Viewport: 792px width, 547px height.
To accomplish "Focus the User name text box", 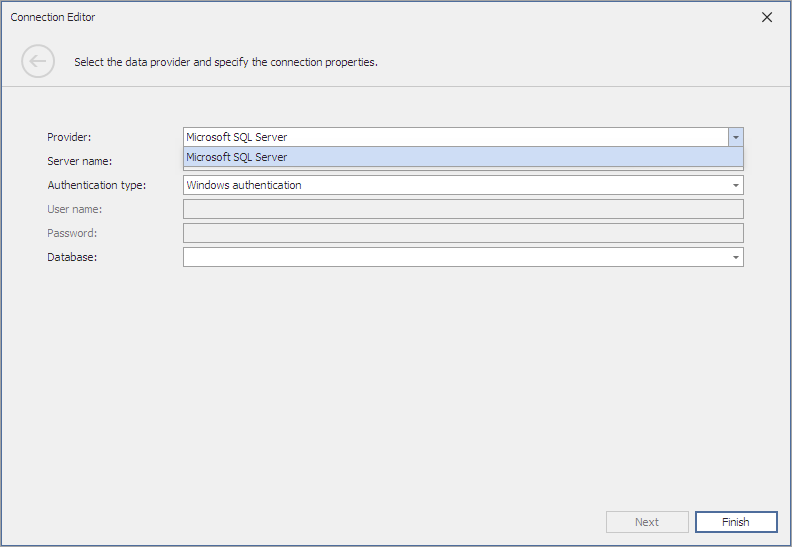I will [463, 209].
